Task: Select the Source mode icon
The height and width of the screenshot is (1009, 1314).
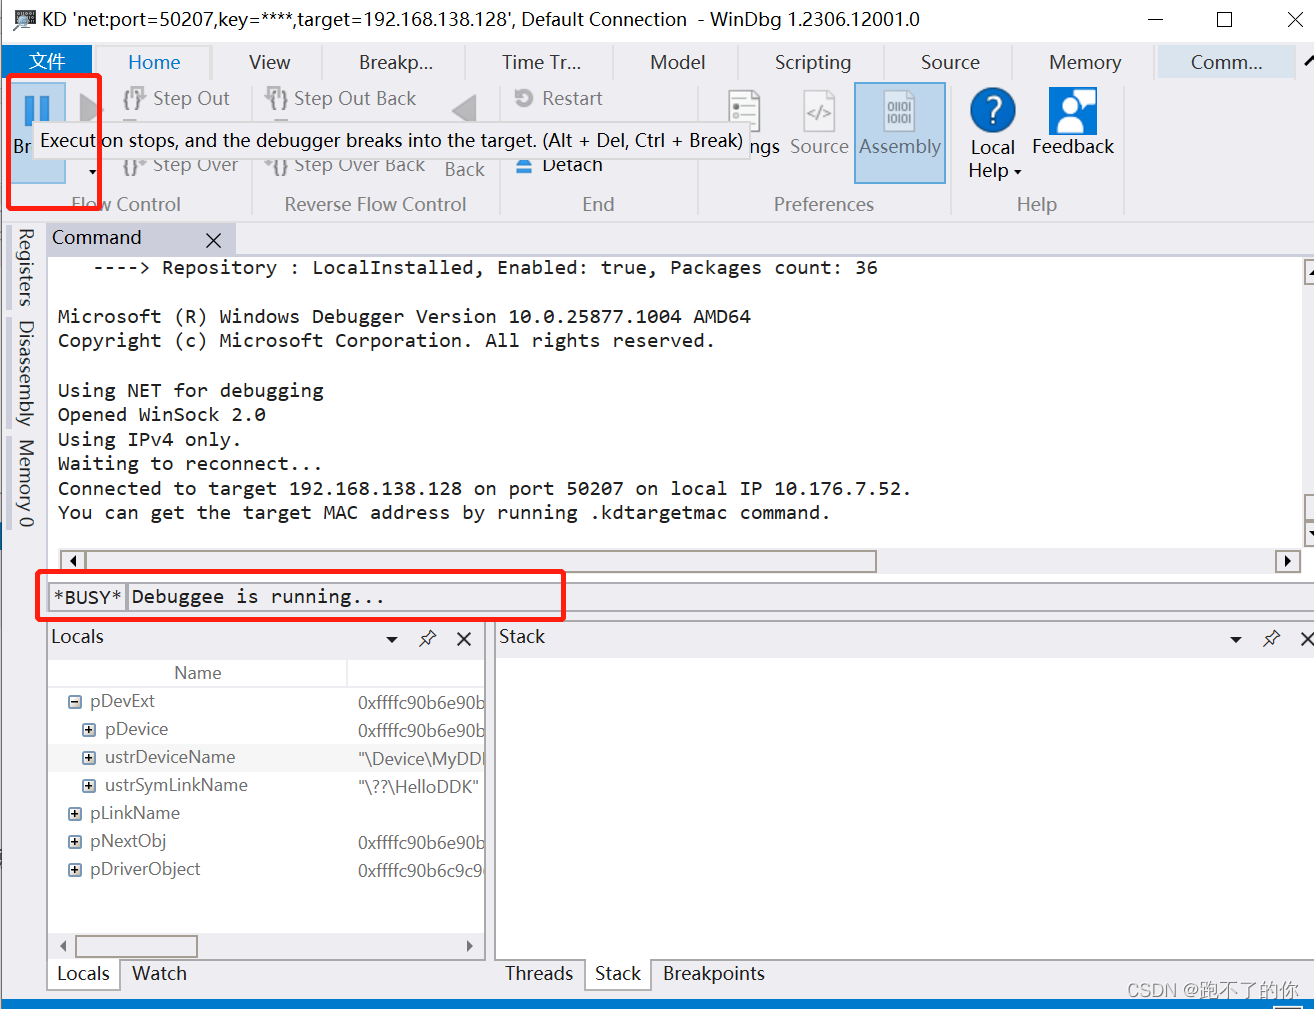Action: [819, 112]
